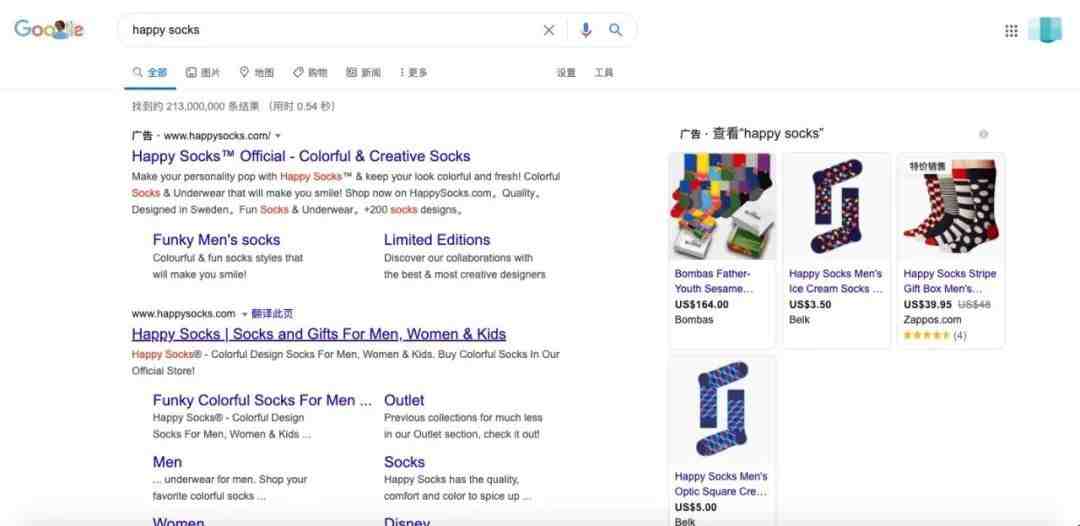Open the 更多 menu
The width and height of the screenshot is (1080, 526).
(414, 72)
